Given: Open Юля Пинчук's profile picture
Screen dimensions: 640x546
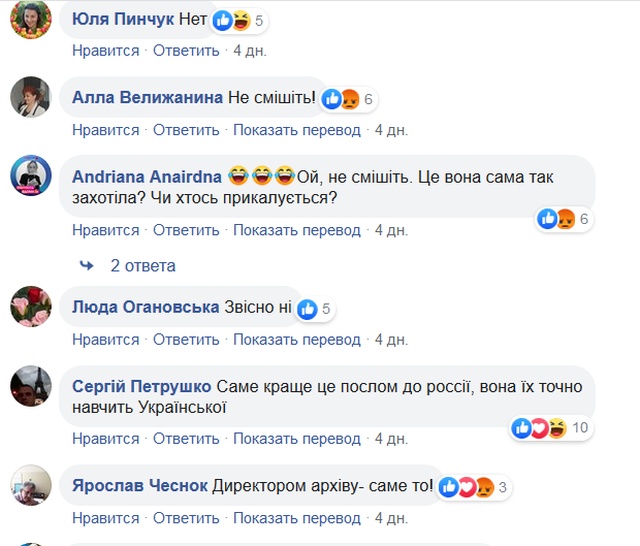Looking at the screenshot, I should tap(30, 19).
